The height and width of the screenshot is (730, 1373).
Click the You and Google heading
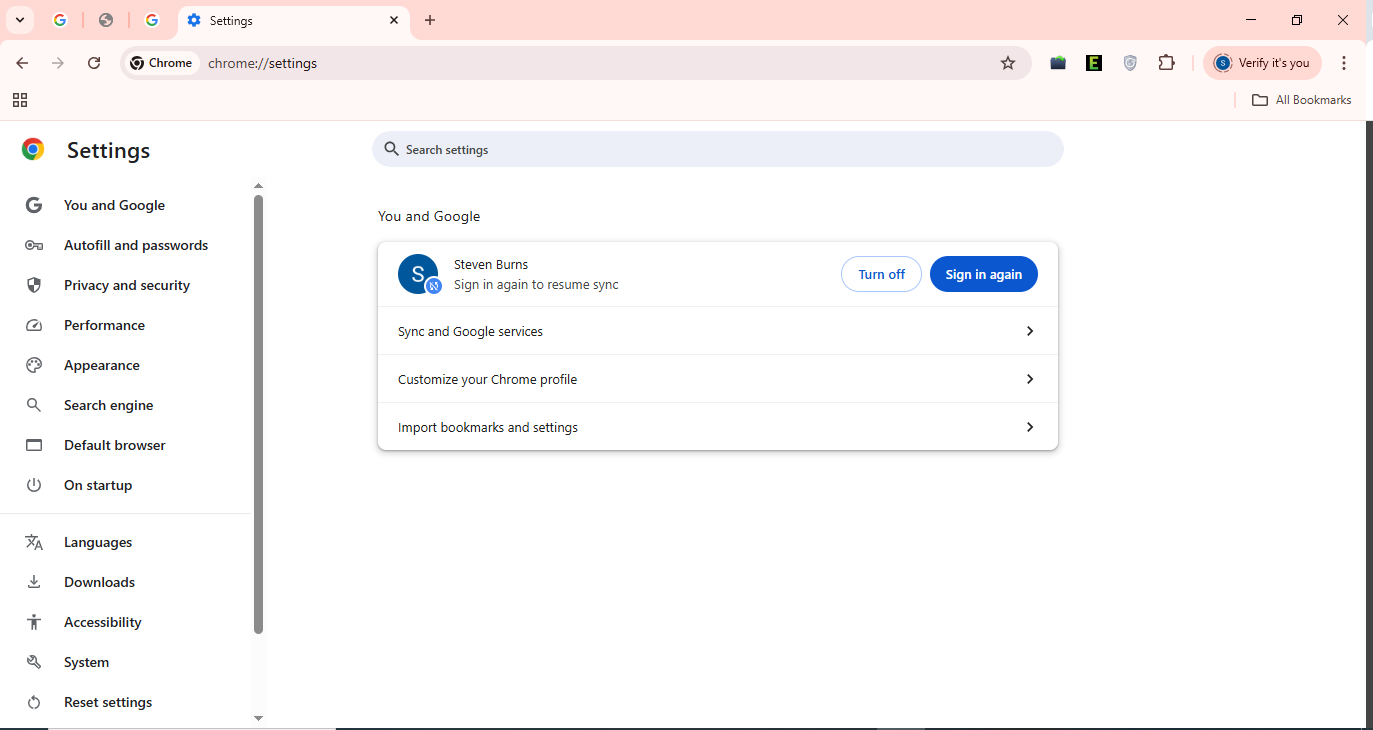(429, 216)
